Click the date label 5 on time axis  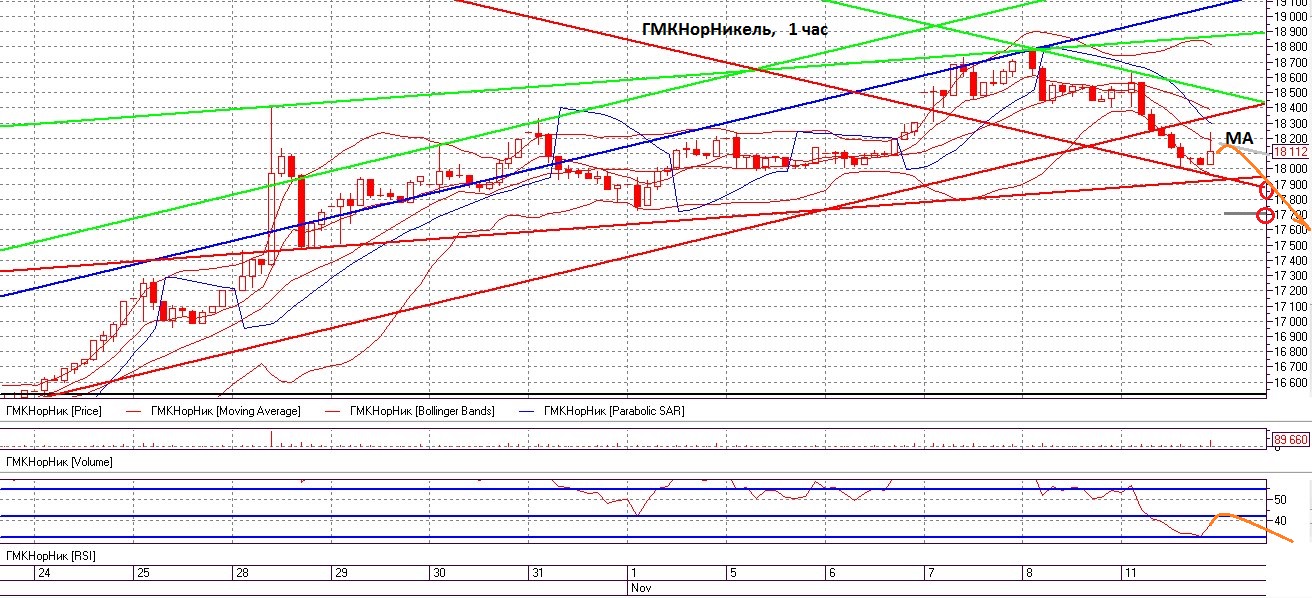(733, 574)
